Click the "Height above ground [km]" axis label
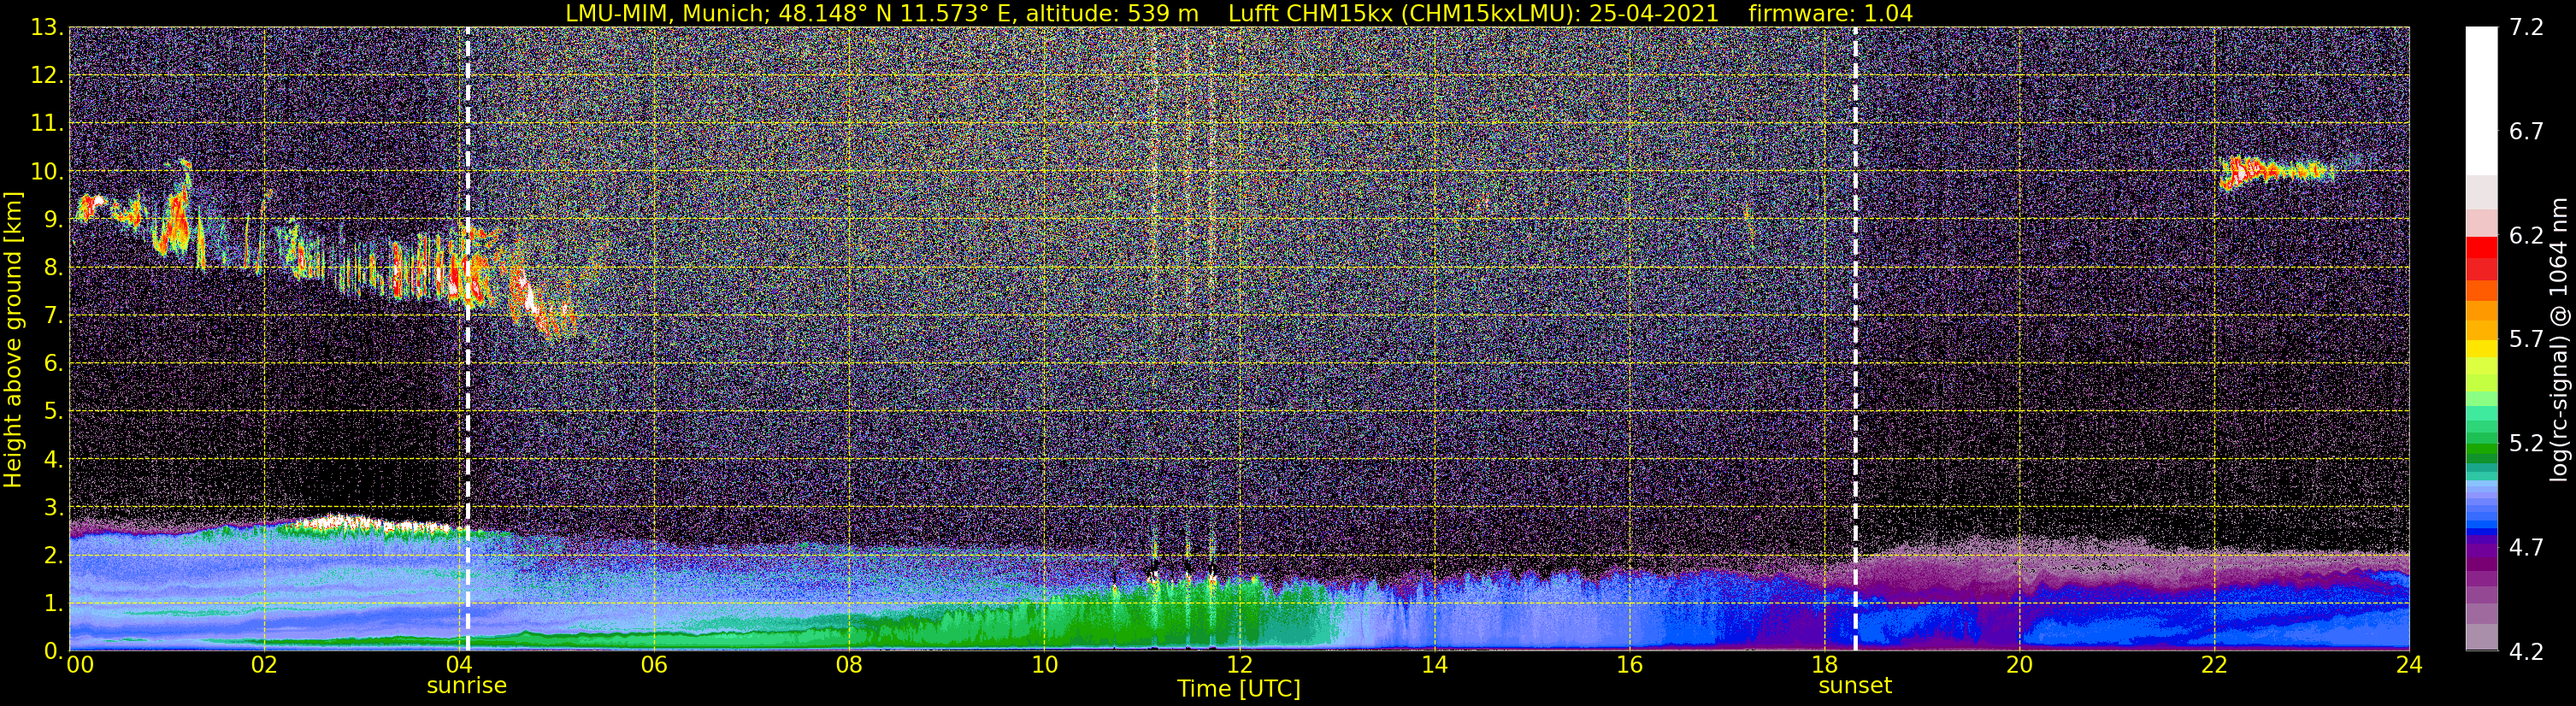The image size is (2576, 706). tap(13, 339)
